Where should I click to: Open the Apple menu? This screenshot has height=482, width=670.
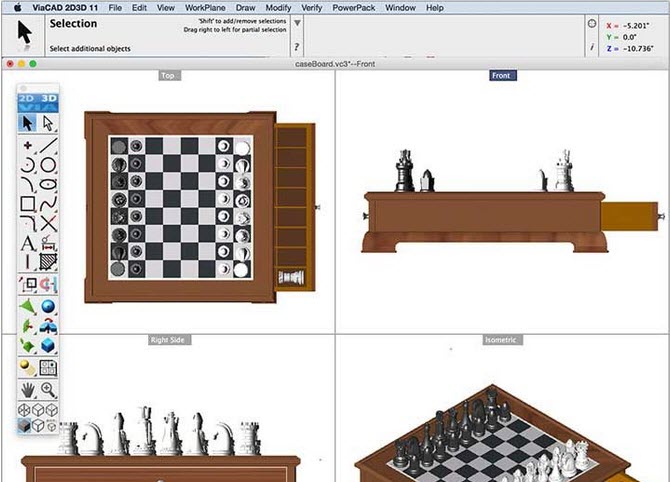[x=18, y=8]
